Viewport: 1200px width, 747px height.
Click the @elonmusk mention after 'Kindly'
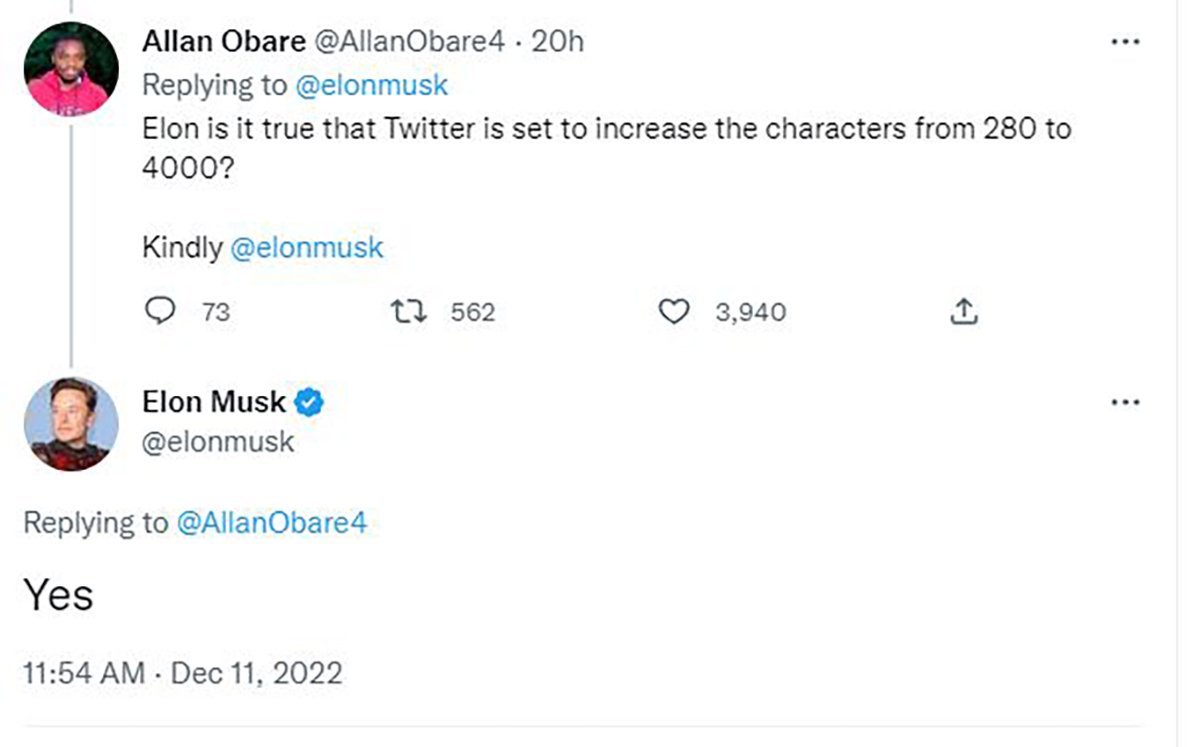(307, 248)
